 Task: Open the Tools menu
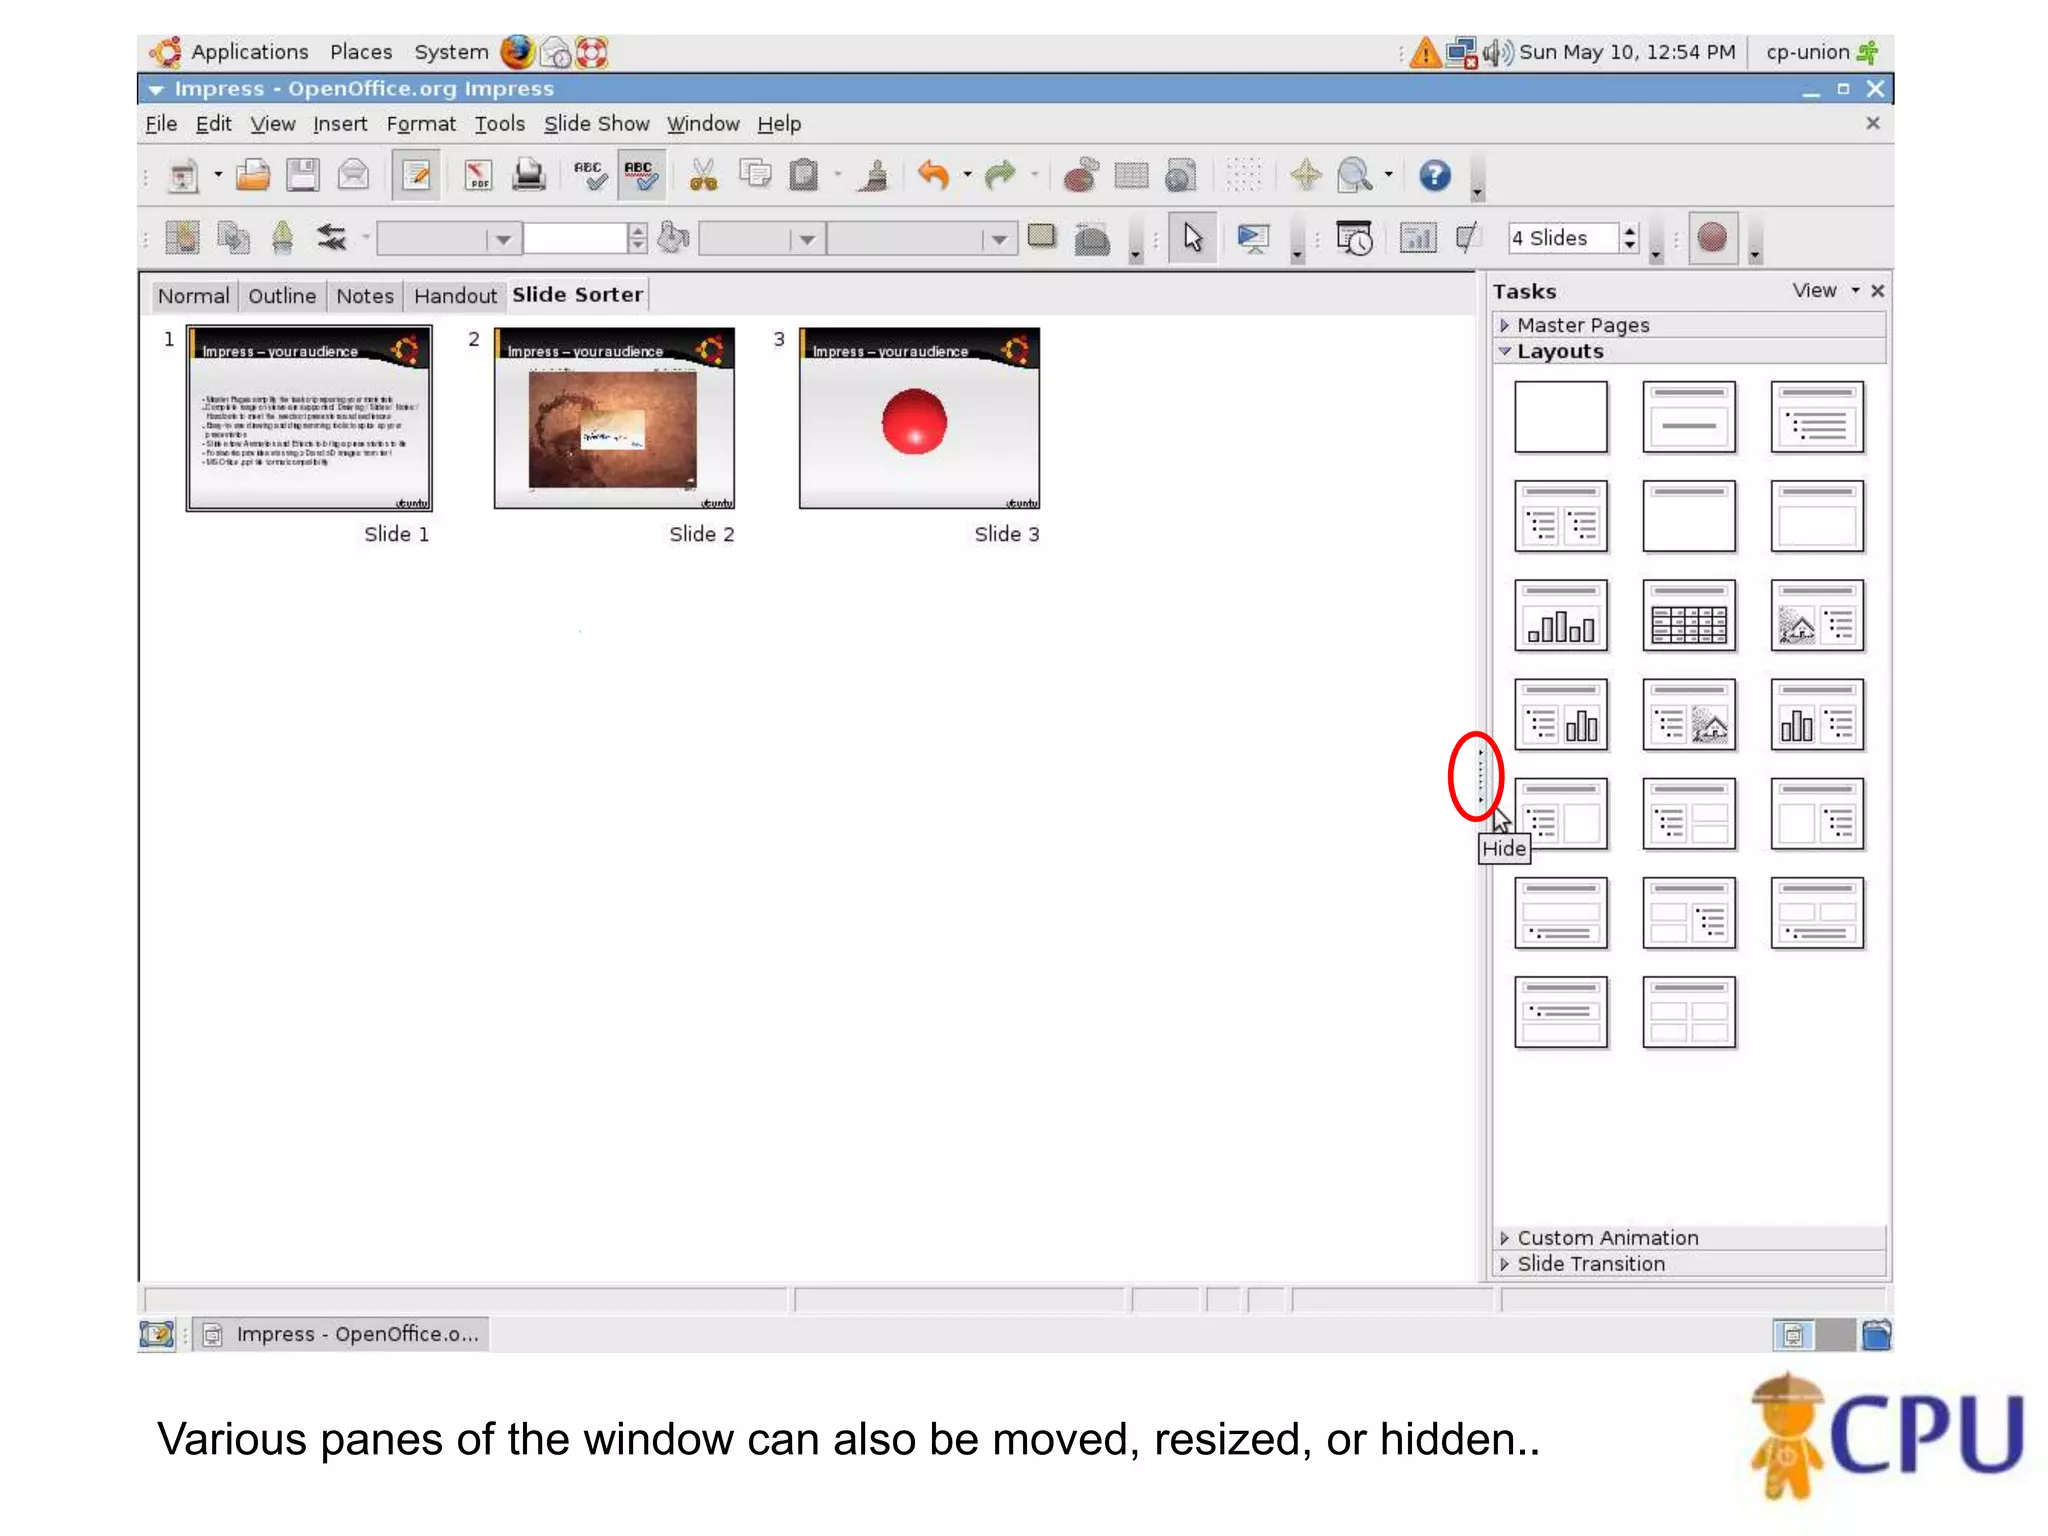(x=499, y=124)
